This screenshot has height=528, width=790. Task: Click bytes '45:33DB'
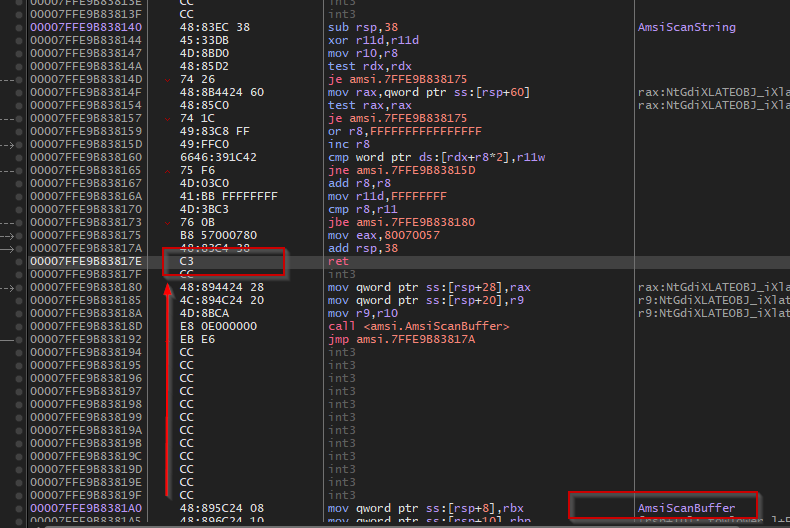point(204,40)
